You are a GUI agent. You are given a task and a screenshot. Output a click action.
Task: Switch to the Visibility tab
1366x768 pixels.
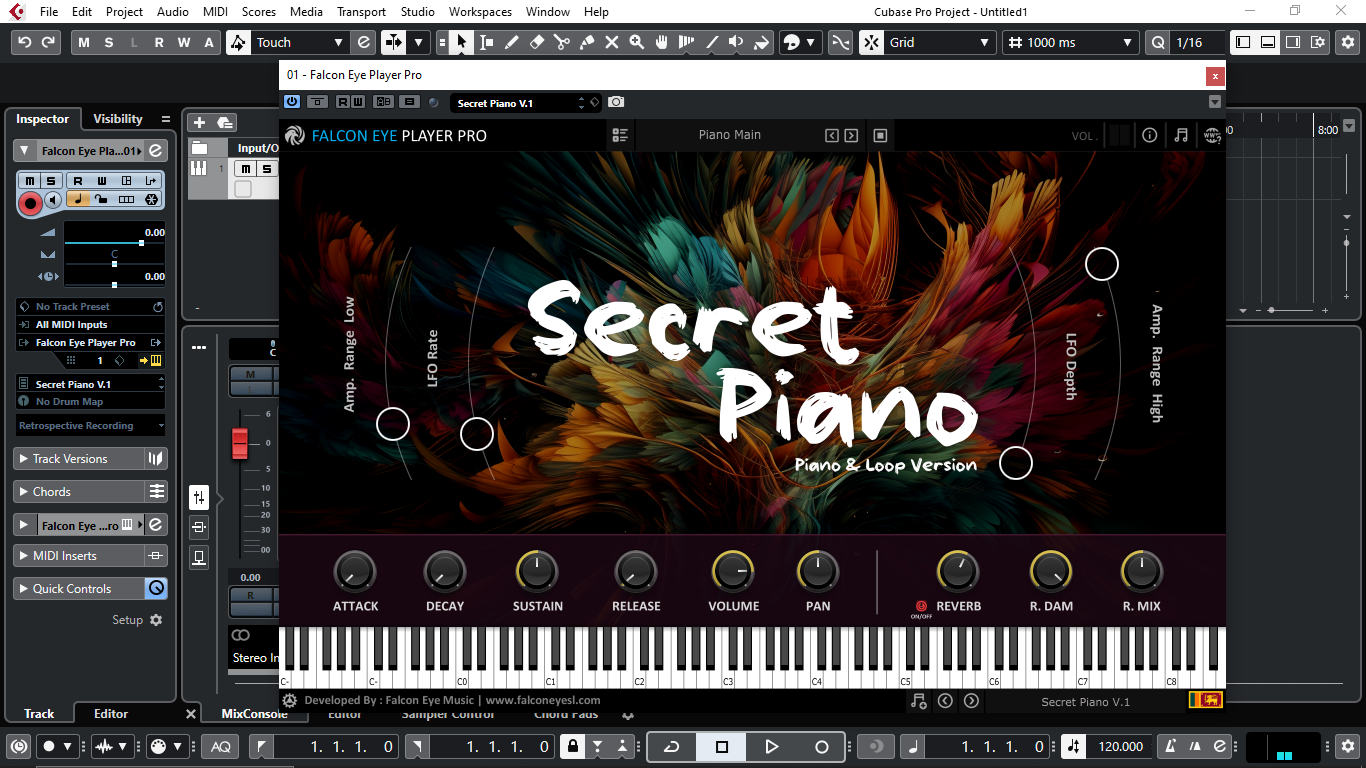pyautogui.click(x=118, y=119)
